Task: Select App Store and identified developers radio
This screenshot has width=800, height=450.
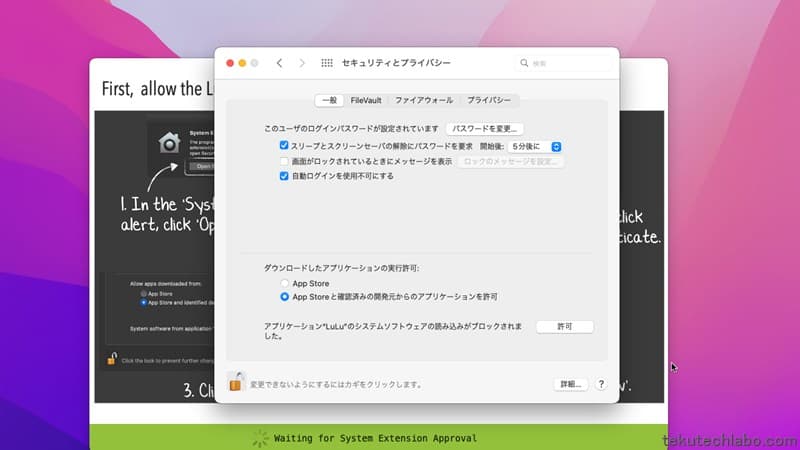Action: tap(285, 296)
